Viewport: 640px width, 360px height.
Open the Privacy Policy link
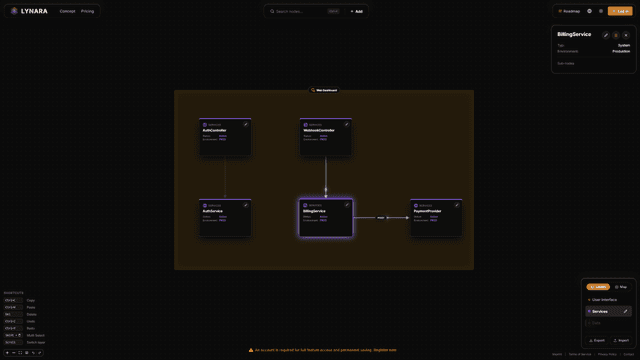point(607,354)
